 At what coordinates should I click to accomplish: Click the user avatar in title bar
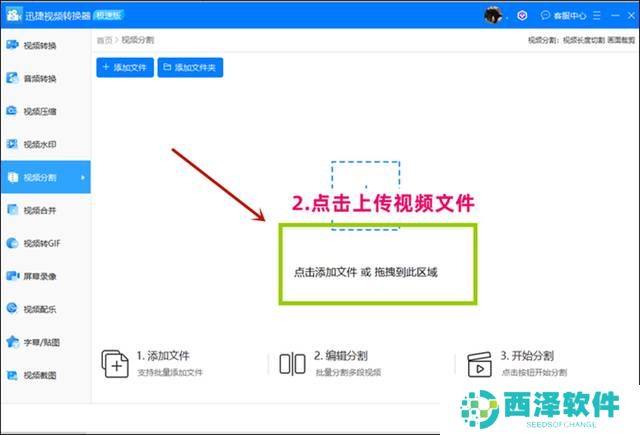493,16
